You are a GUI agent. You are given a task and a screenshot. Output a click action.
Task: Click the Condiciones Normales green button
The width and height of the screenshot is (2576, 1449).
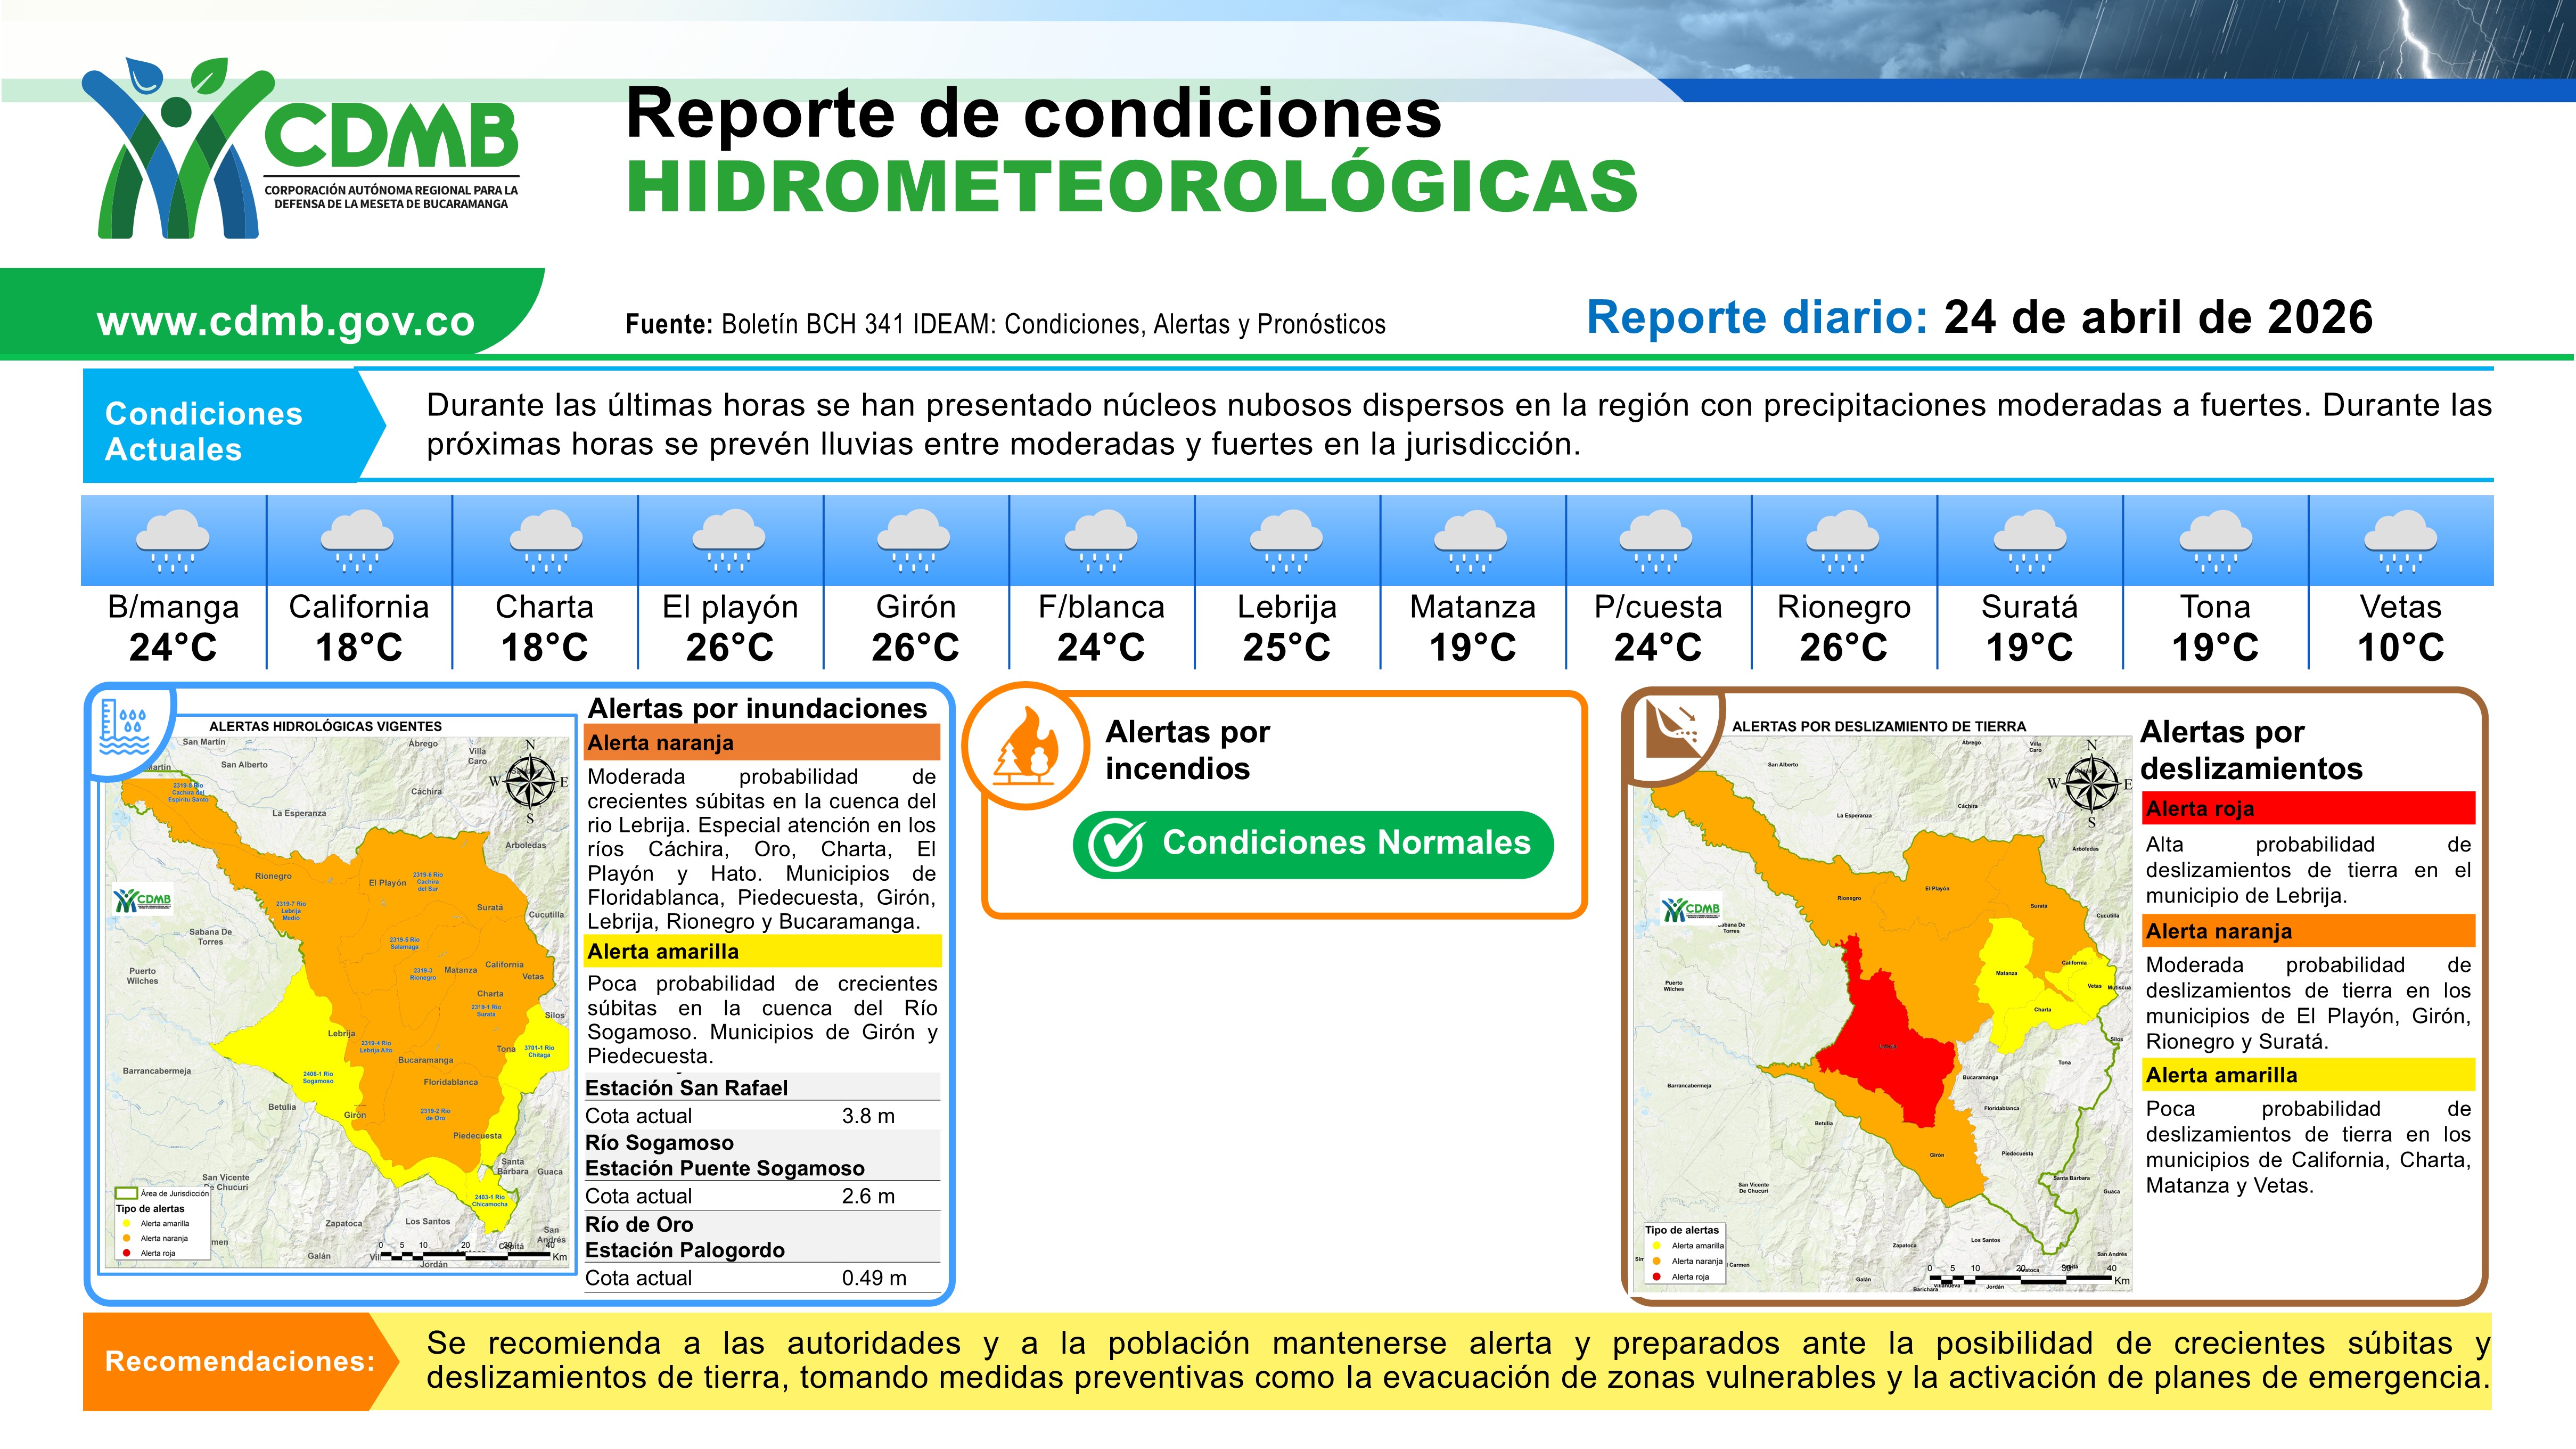pyautogui.click(x=1313, y=845)
